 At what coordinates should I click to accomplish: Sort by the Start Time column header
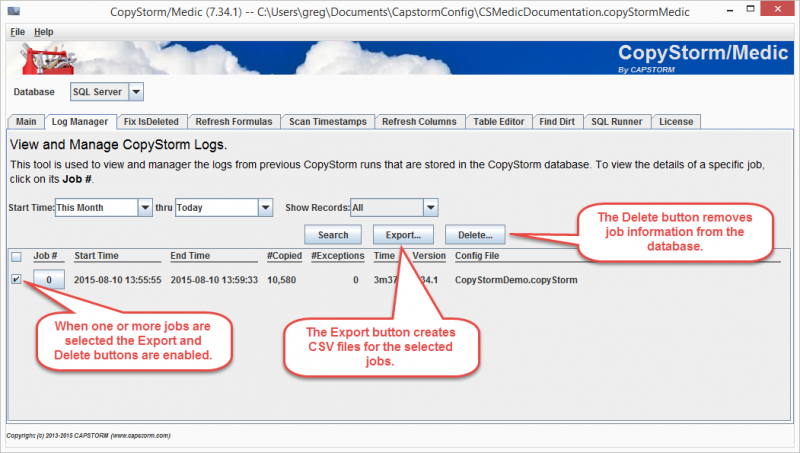(96, 256)
